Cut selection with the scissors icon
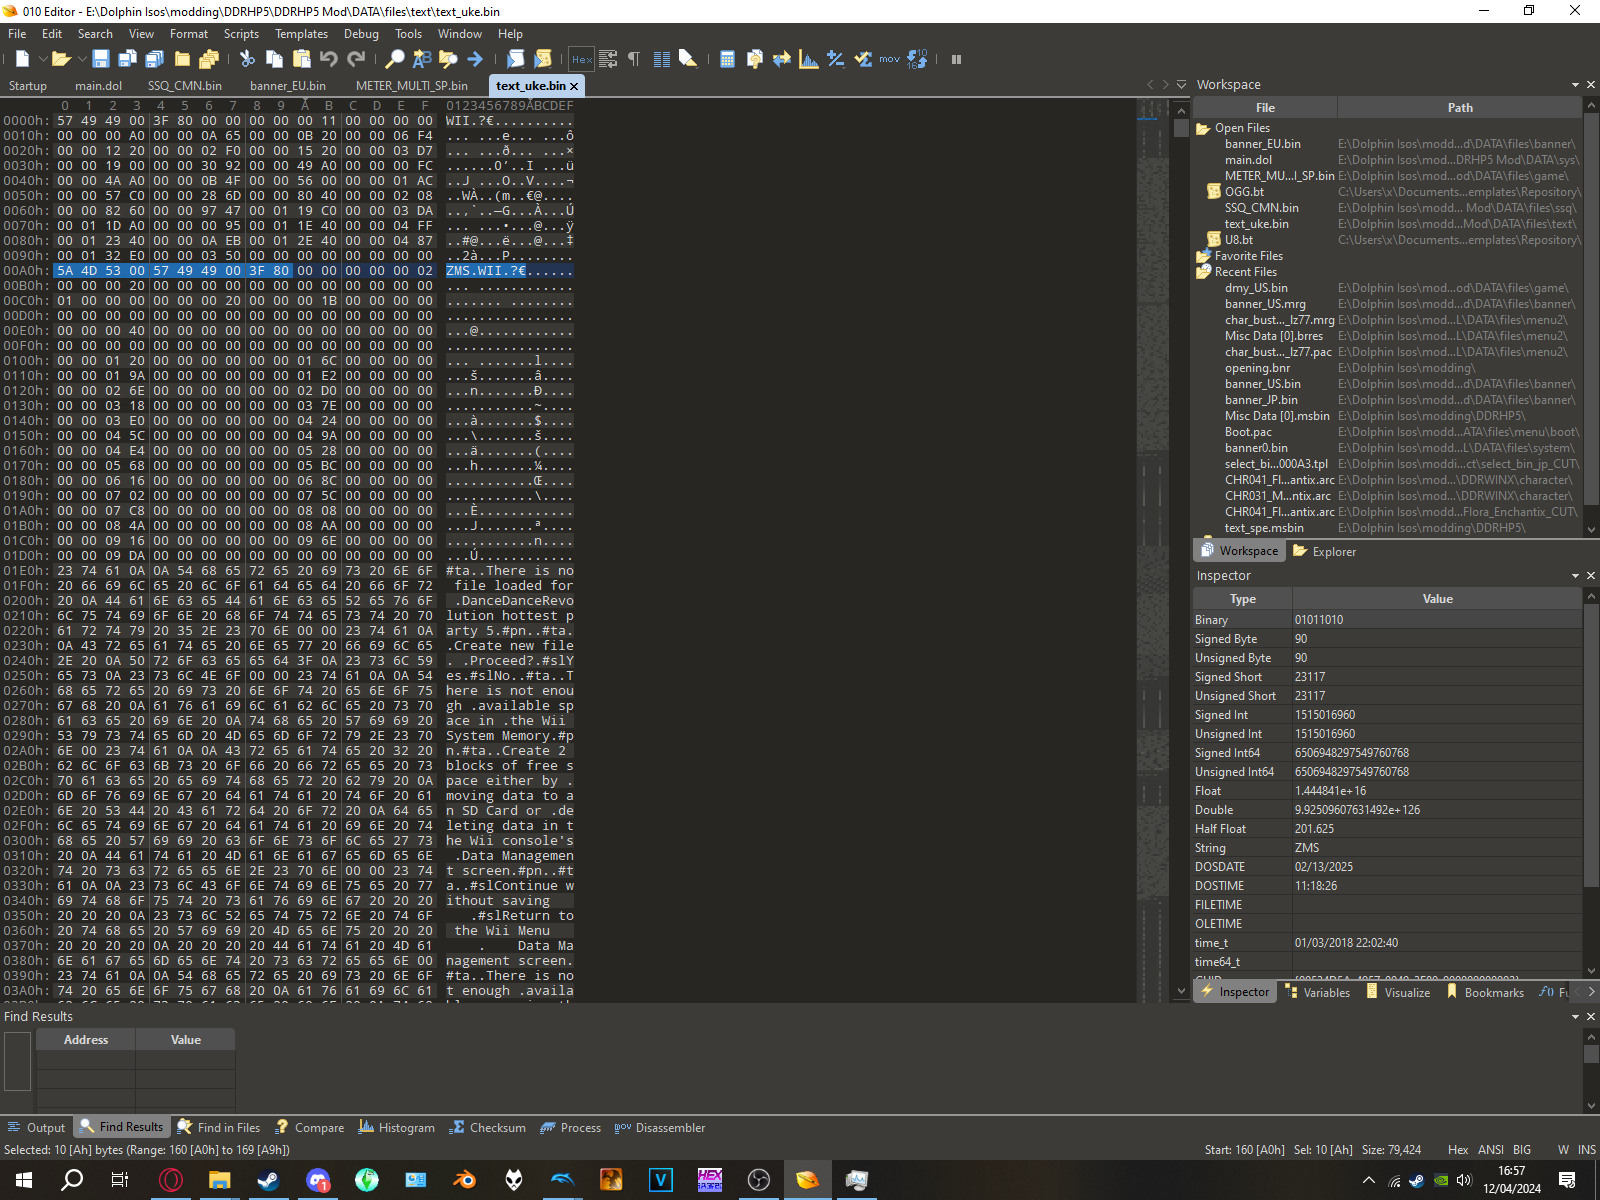 247,59
